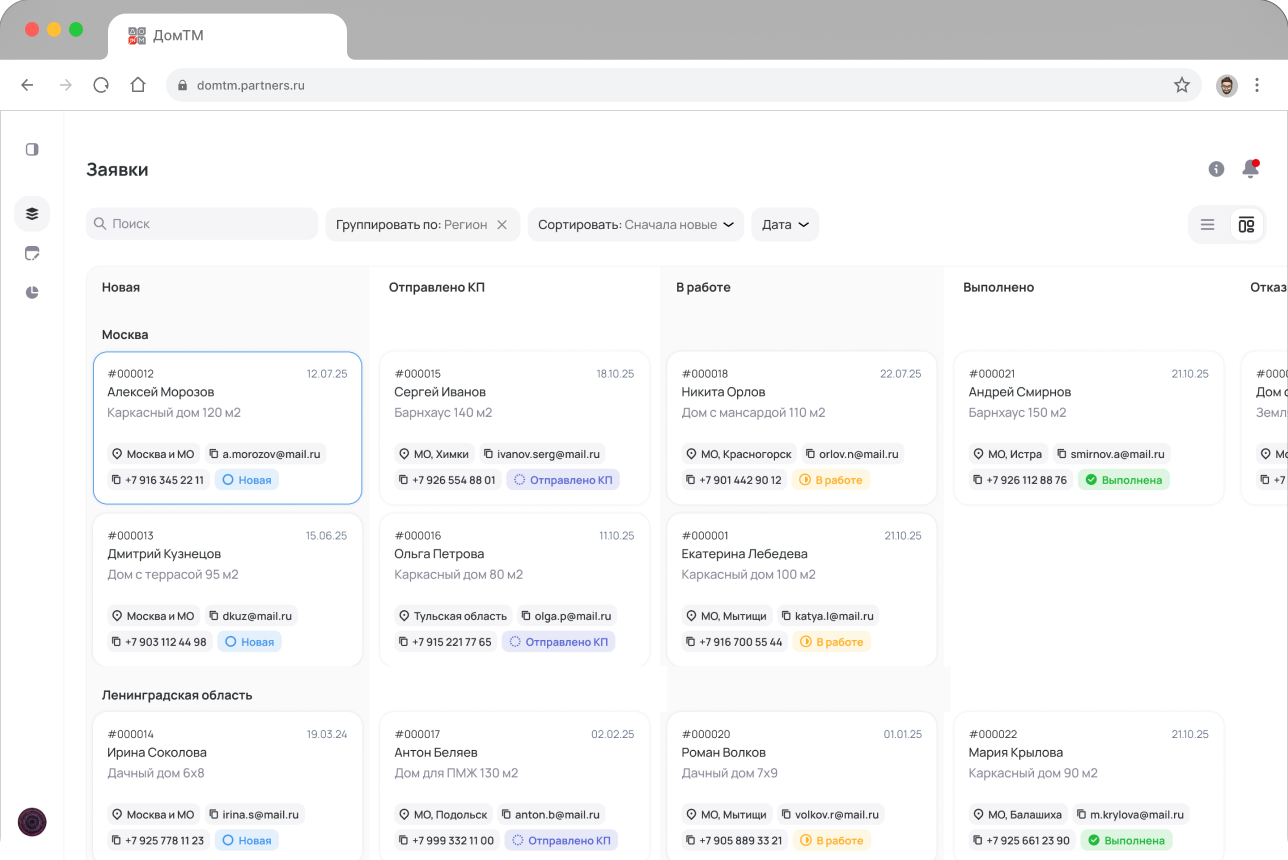Open the info icon next to notifications
Image resolution: width=1288 pixels, height=860 pixels.
1216,169
